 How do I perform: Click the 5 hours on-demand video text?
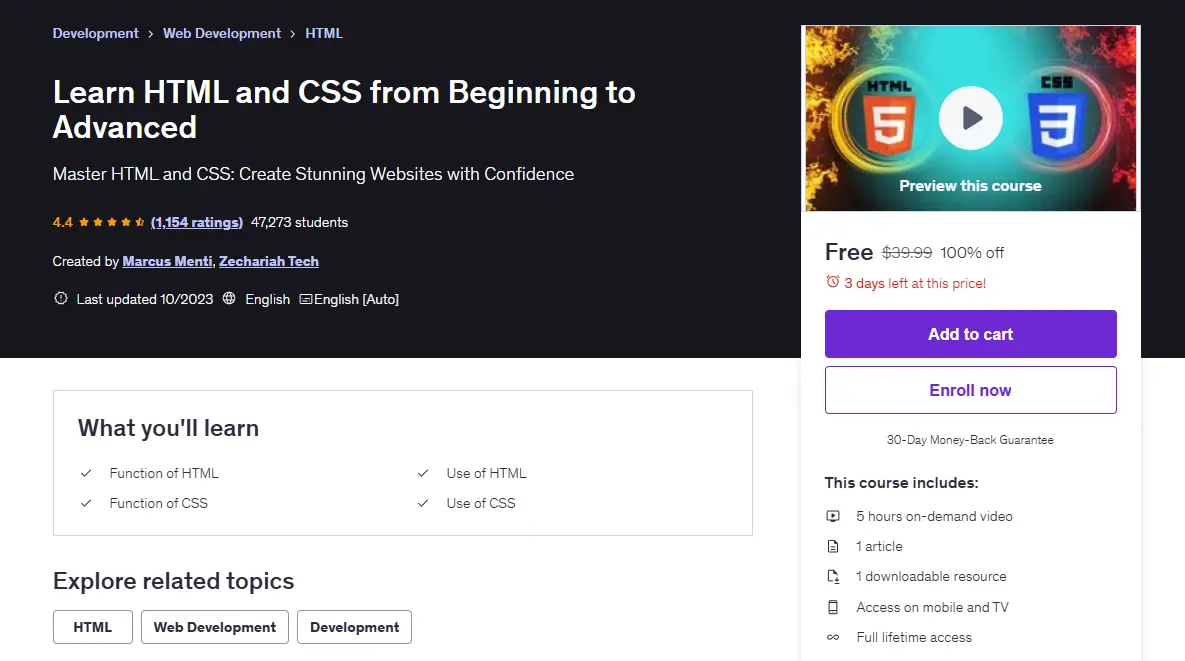[934, 516]
